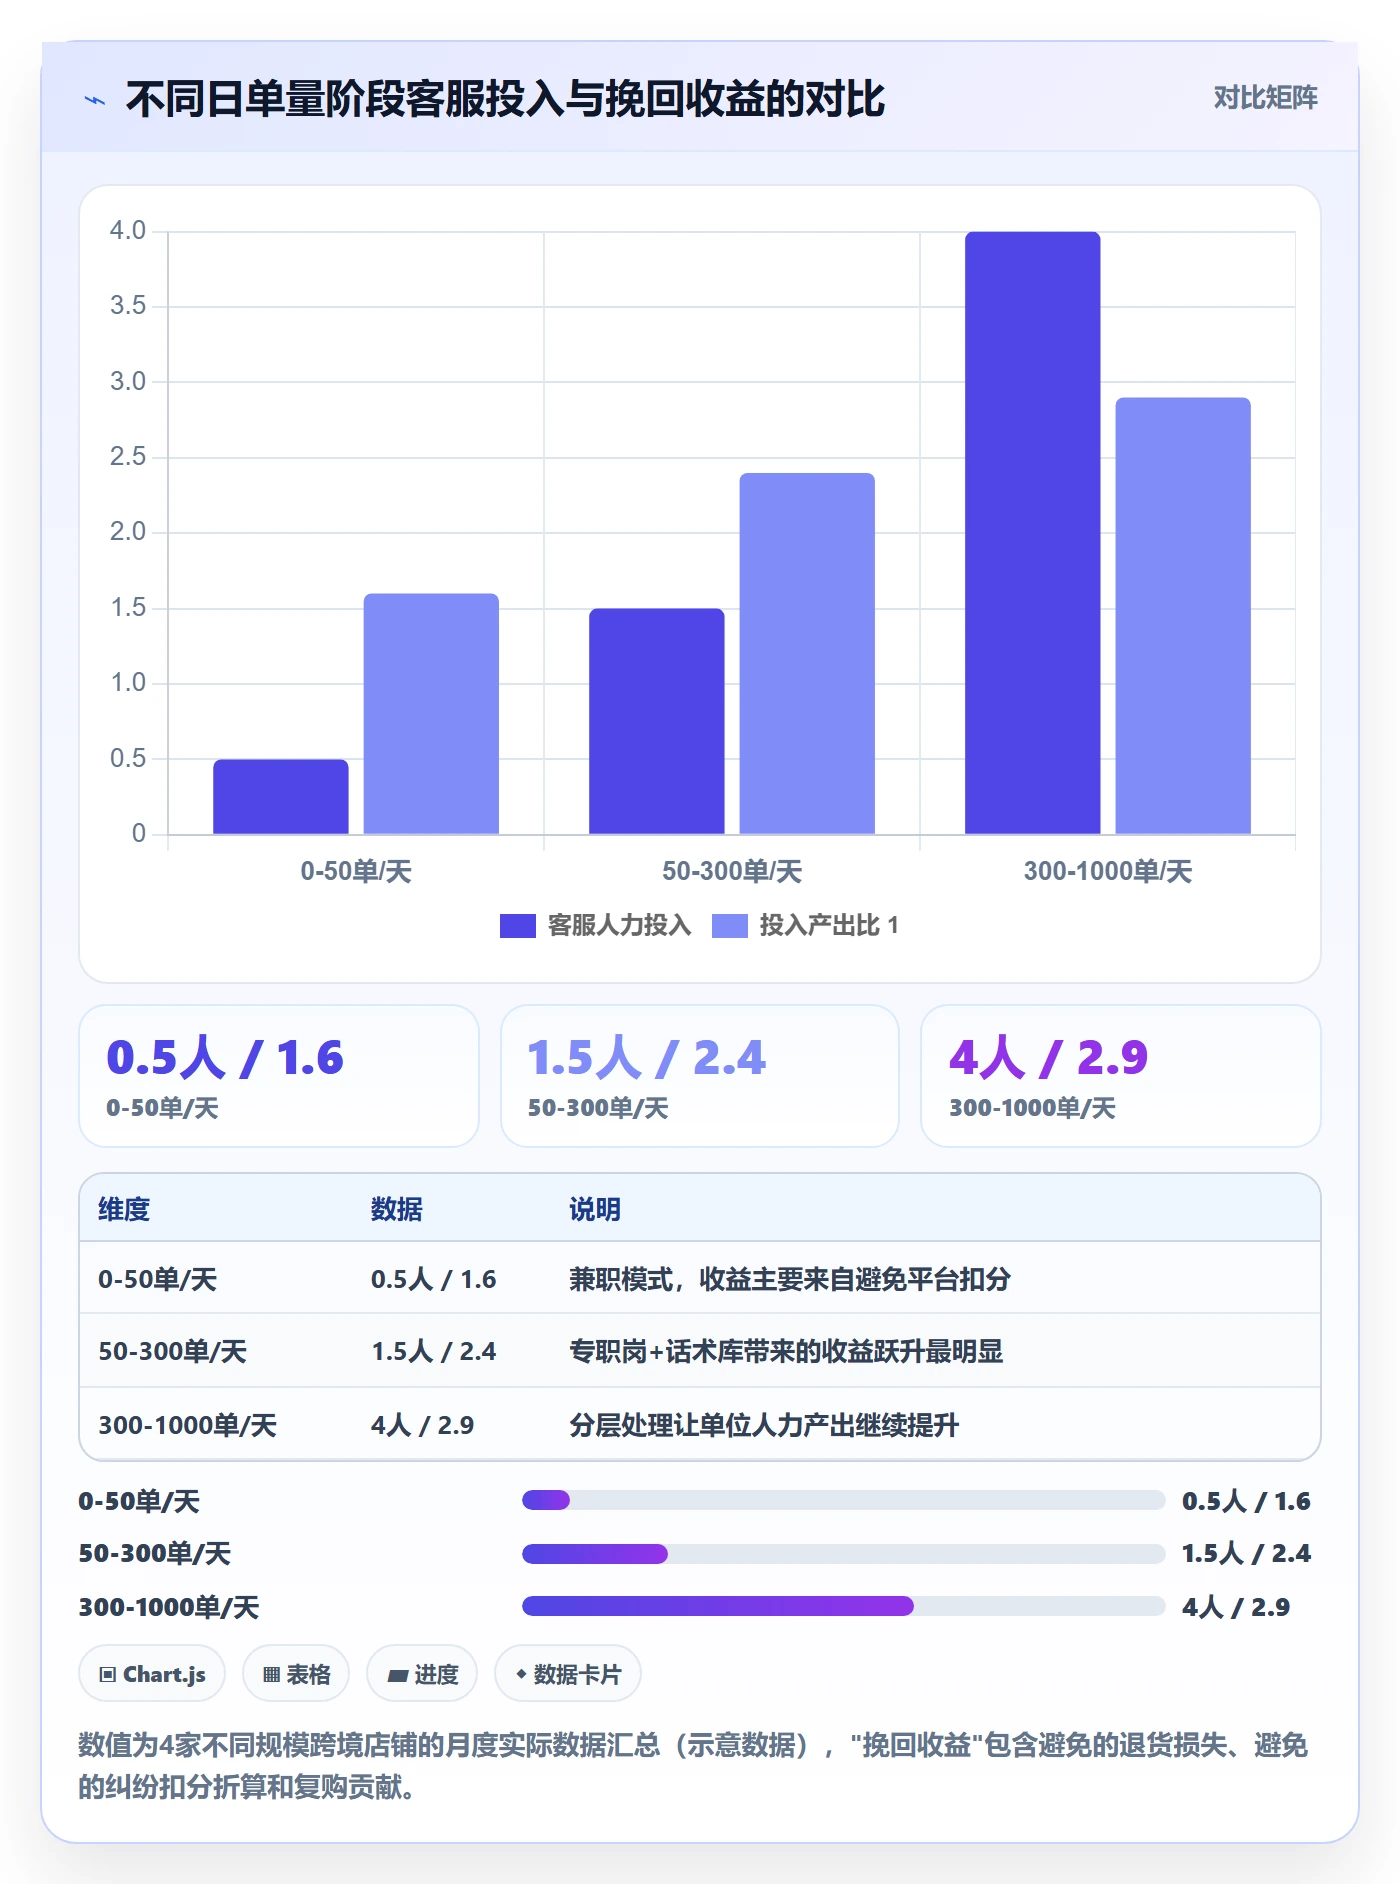Click the 50-300单/天 progress bar
The image size is (1400, 1884).
click(x=843, y=1554)
